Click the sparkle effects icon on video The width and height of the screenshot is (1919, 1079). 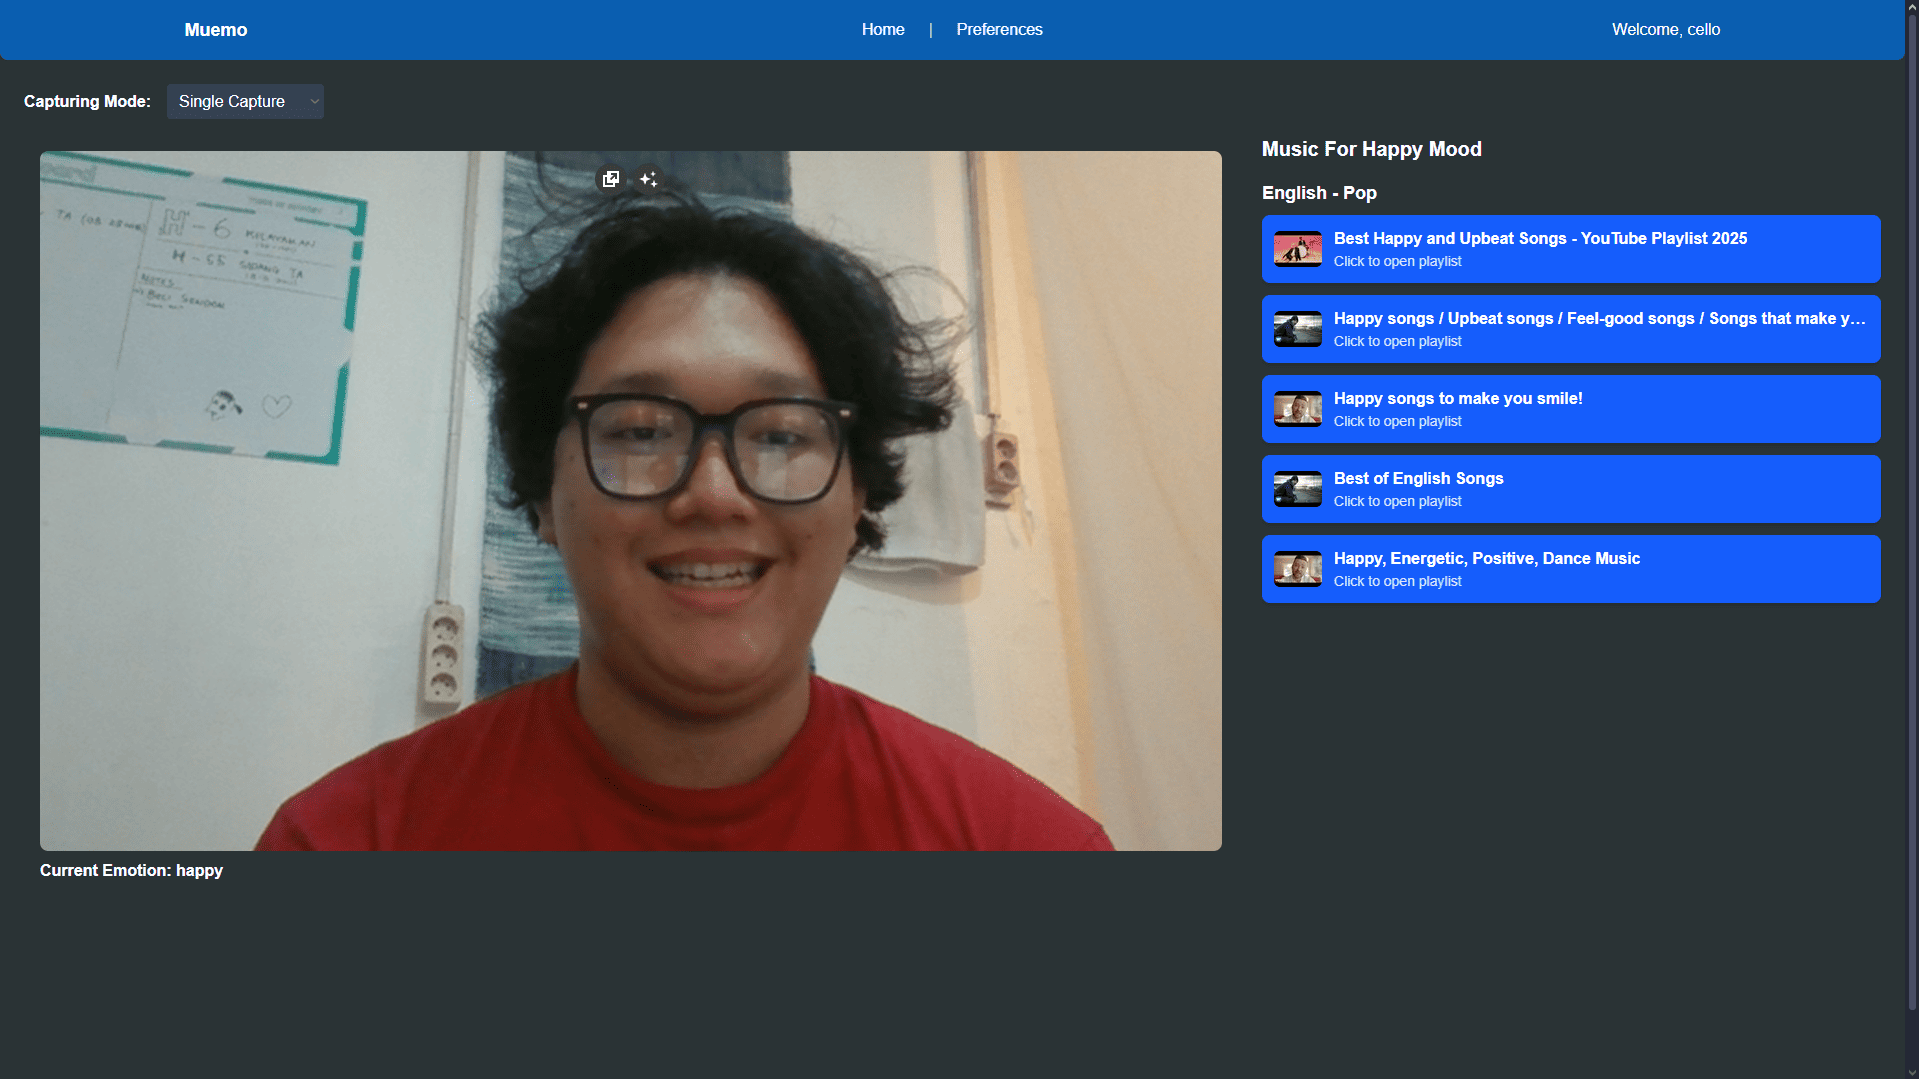[648, 179]
